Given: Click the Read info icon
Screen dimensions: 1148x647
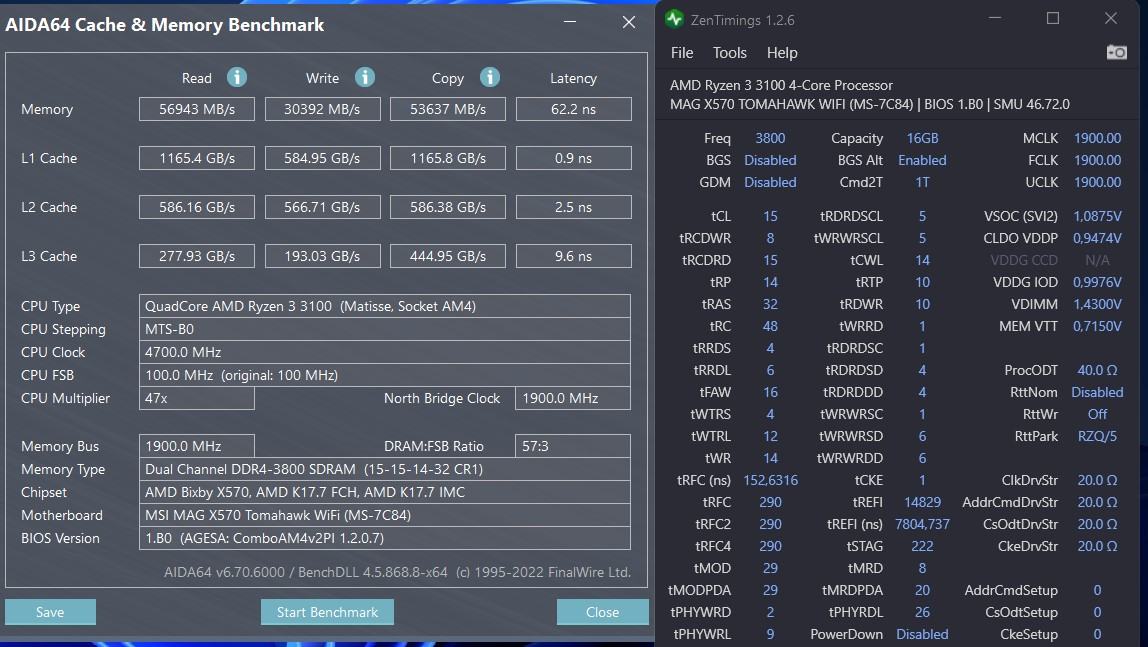Looking at the screenshot, I should [x=236, y=77].
